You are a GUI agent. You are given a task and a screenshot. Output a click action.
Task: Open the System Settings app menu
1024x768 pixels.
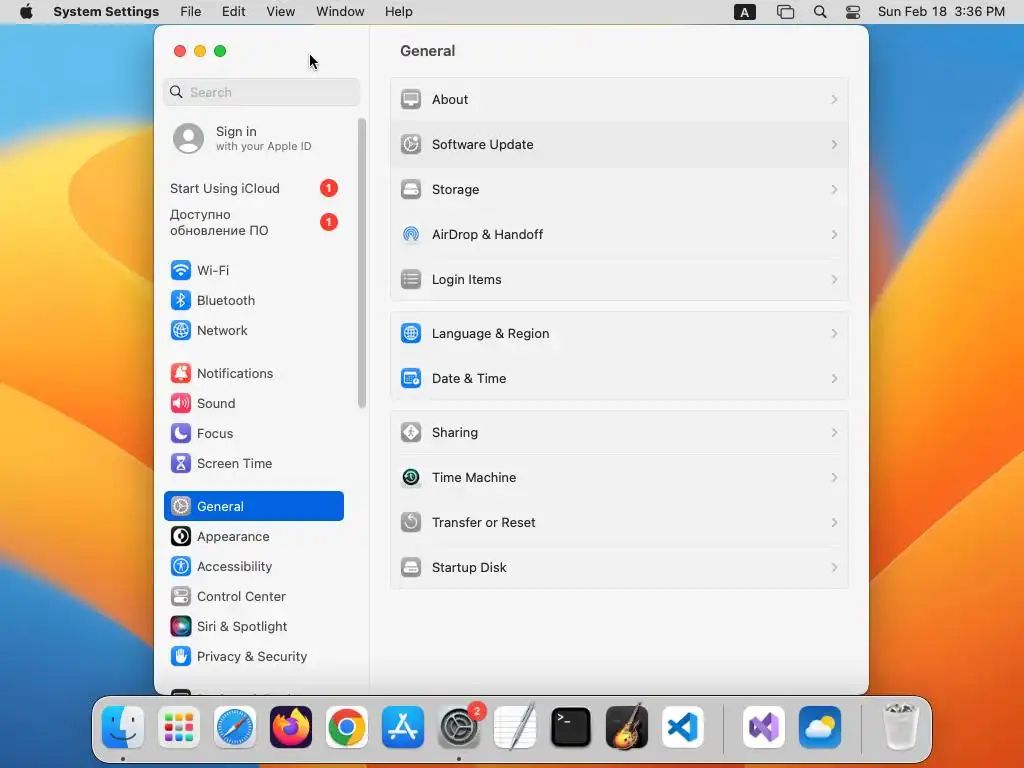tap(106, 12)
